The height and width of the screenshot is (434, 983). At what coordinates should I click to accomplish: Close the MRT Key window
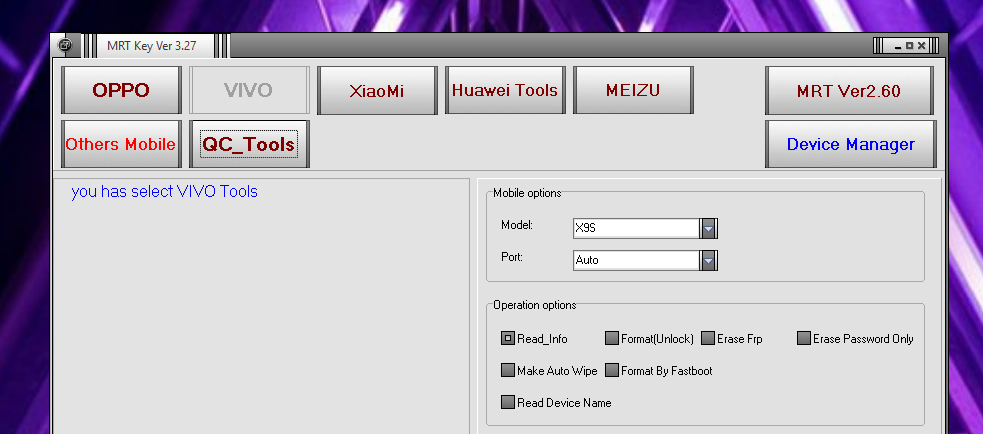click(921, 46)
